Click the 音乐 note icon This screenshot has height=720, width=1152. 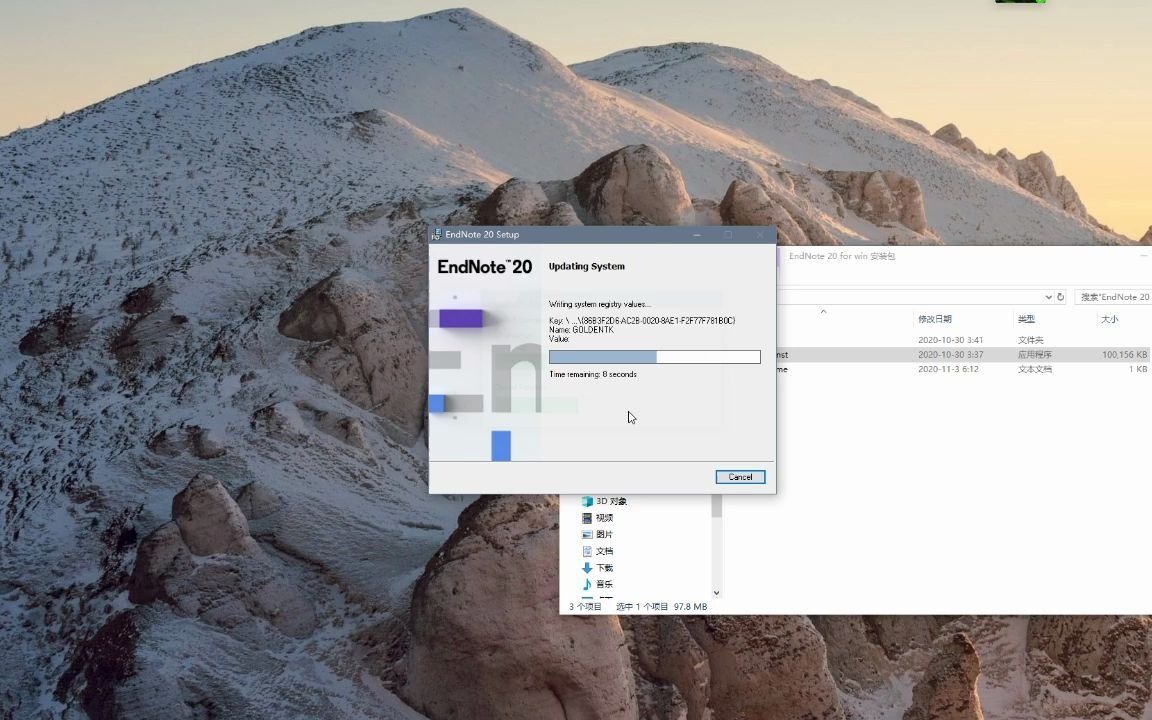[587, 584]
